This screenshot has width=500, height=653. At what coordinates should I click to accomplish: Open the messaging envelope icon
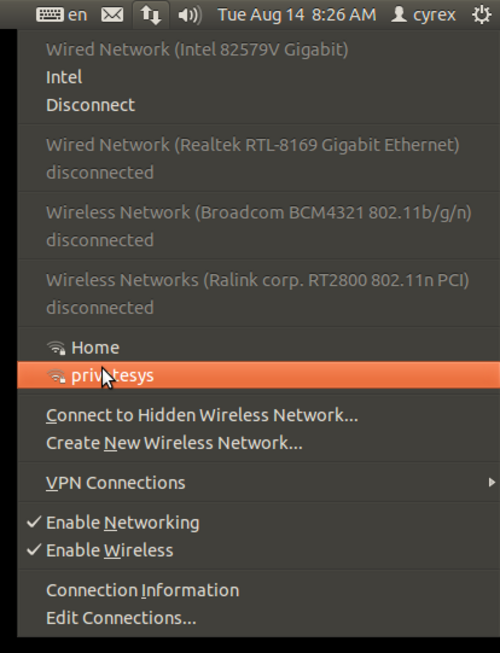pyautogui.click(x=112, y=15)
